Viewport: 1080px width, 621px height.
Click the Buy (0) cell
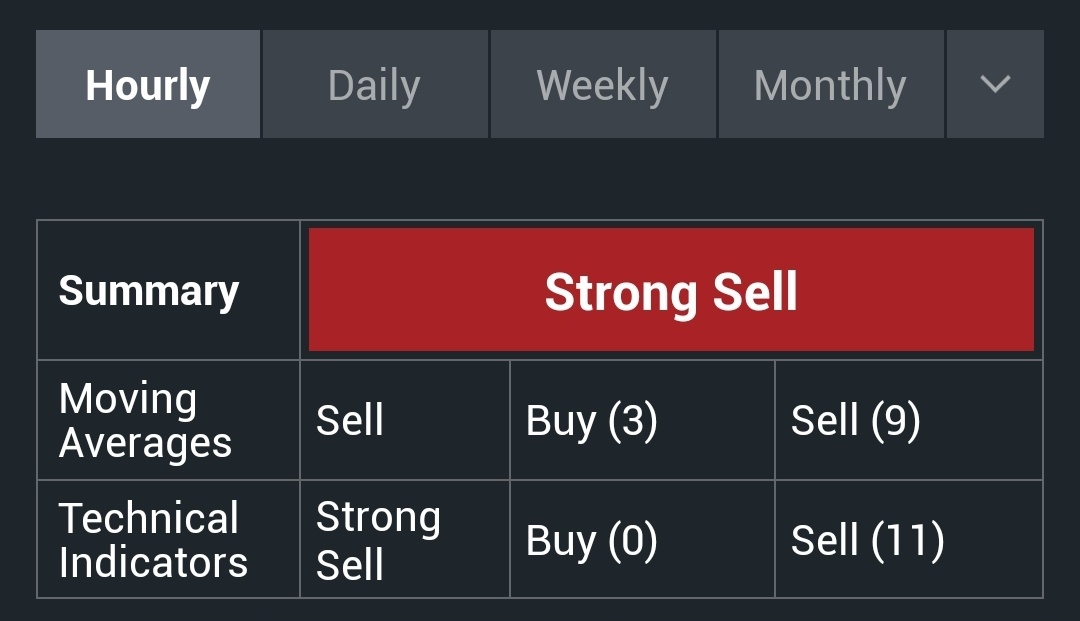pos(643,539)
